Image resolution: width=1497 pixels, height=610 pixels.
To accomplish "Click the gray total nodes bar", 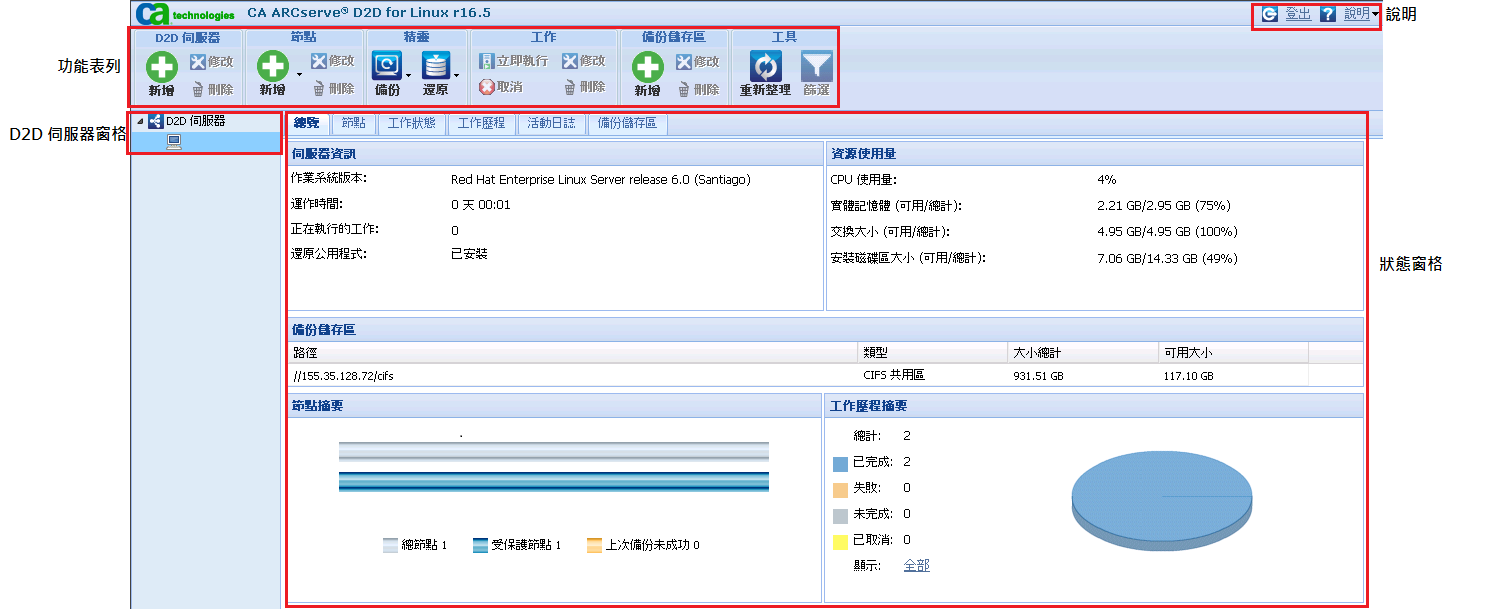I will (x=554, y=452).
